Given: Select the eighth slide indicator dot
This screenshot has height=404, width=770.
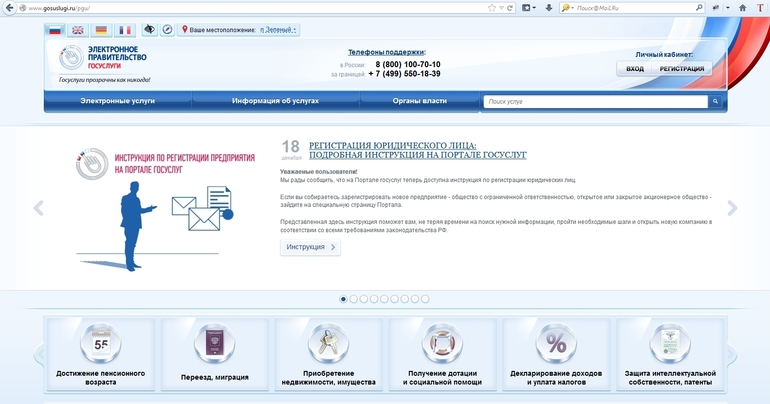Looking at the screenshot, I should point(415,299).
